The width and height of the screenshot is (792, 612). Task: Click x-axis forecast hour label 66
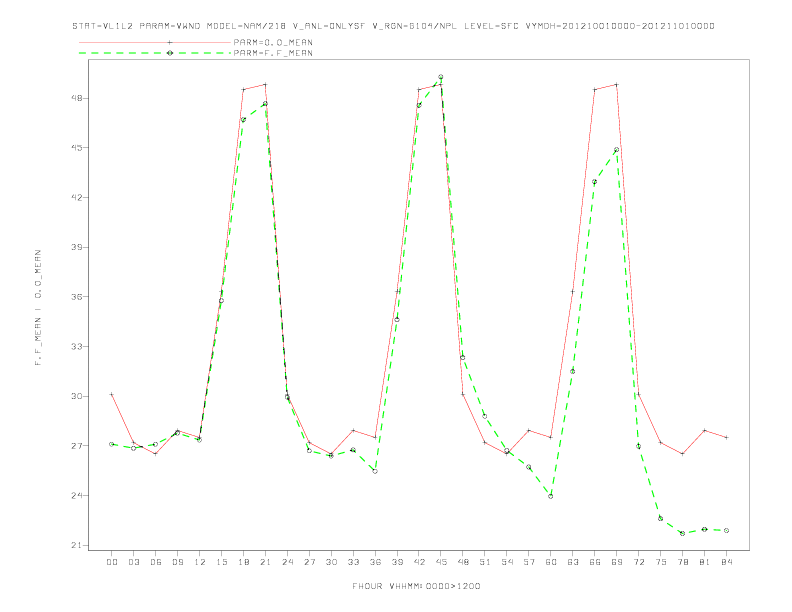click(x=595, y=562)
